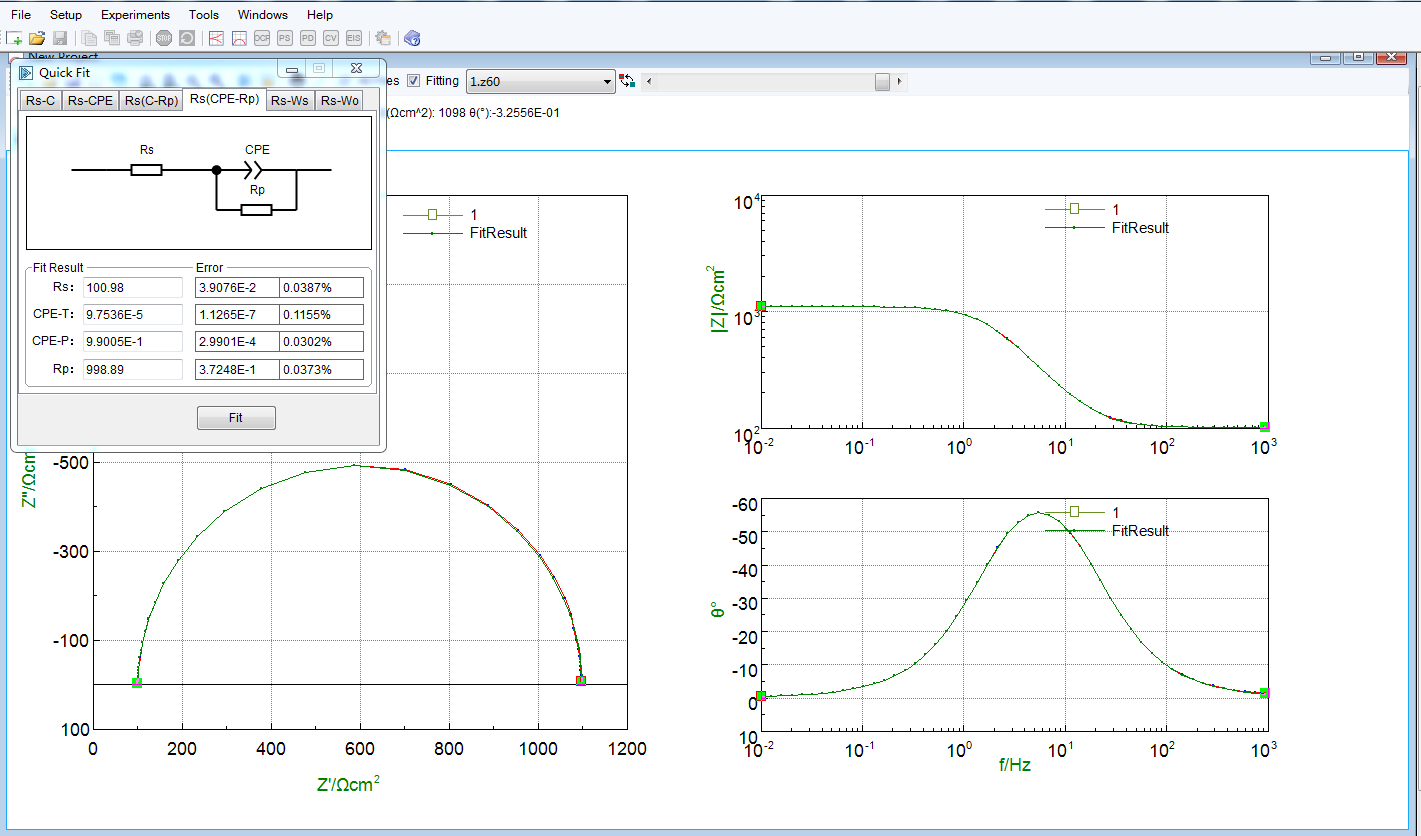Screen dimensions: 1421x836
Task: Click the horizontal scrollbar thumb next to dropdown
Action: (881, 82)
